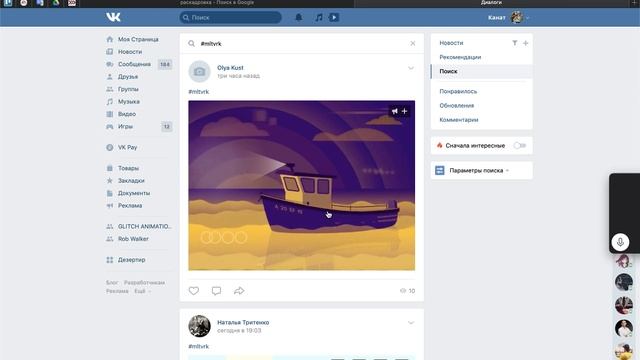The height and width of the screenshot is (360, 640).
Task: Open Диалоги browser tab
Action: (491, 3)
